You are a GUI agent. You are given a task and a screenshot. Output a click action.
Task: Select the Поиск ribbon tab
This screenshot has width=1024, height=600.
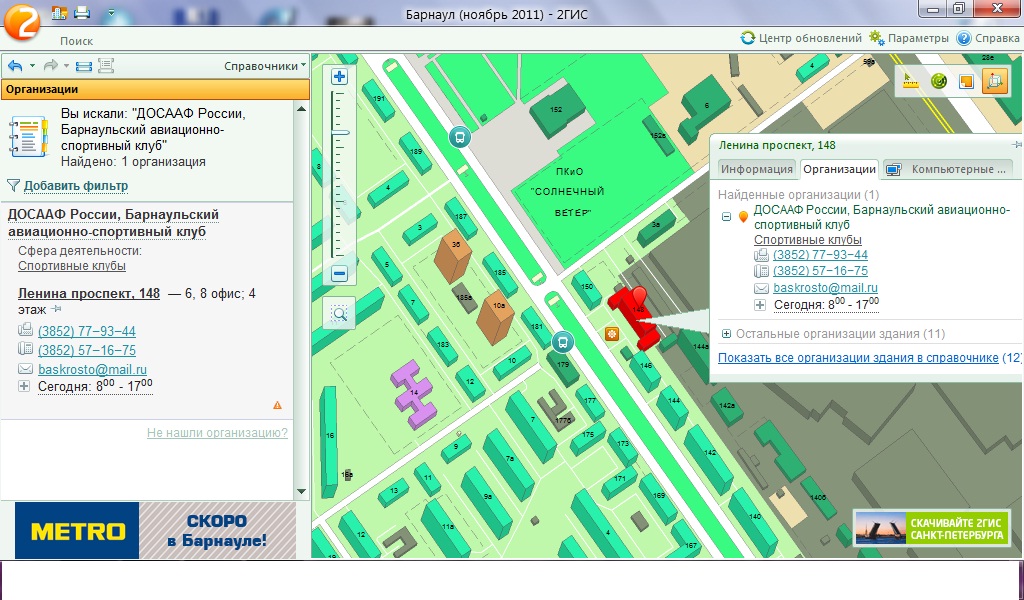click(x=76, y=40)
